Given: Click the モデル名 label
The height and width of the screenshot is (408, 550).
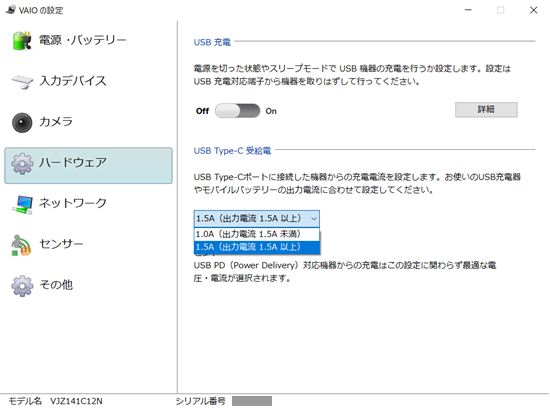Looking at the screenshot, I should tap(25, 401).
